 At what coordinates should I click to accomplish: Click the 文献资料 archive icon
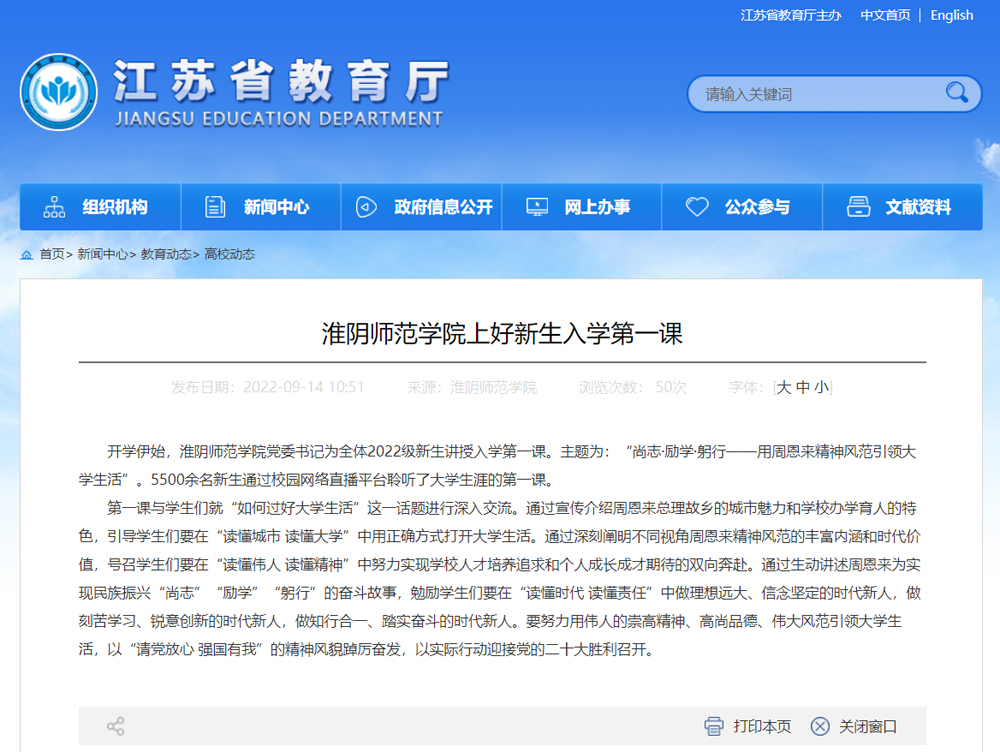pyautogui.click(x=858, y=207)
